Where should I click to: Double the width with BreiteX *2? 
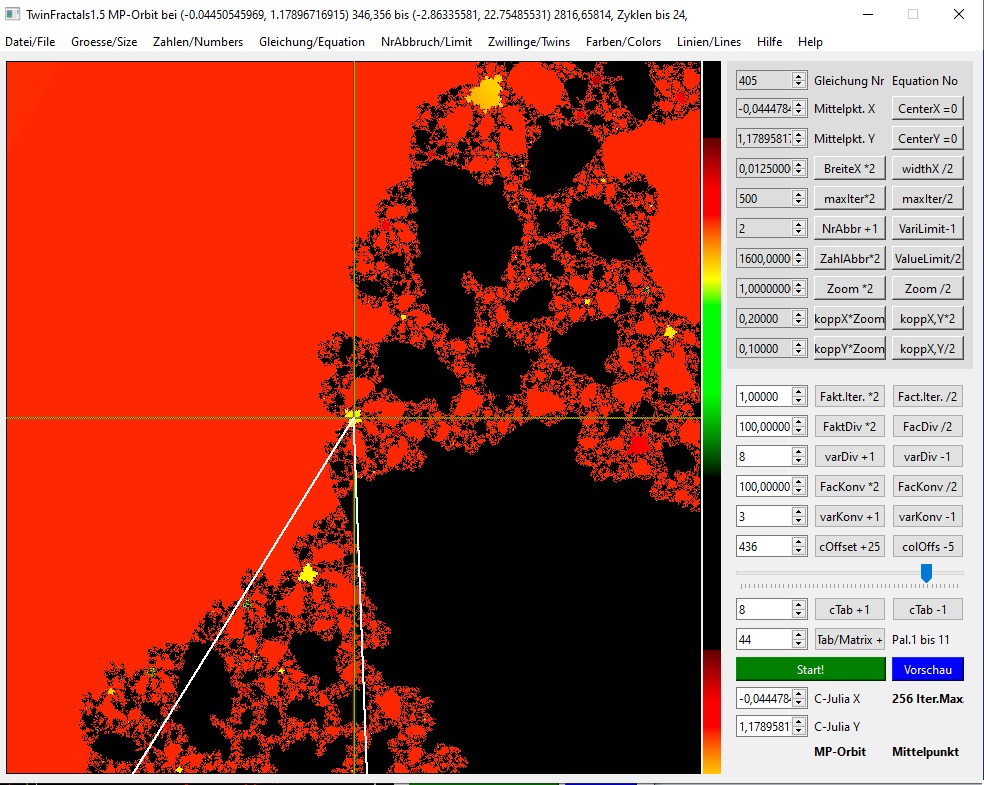point(850,169)
